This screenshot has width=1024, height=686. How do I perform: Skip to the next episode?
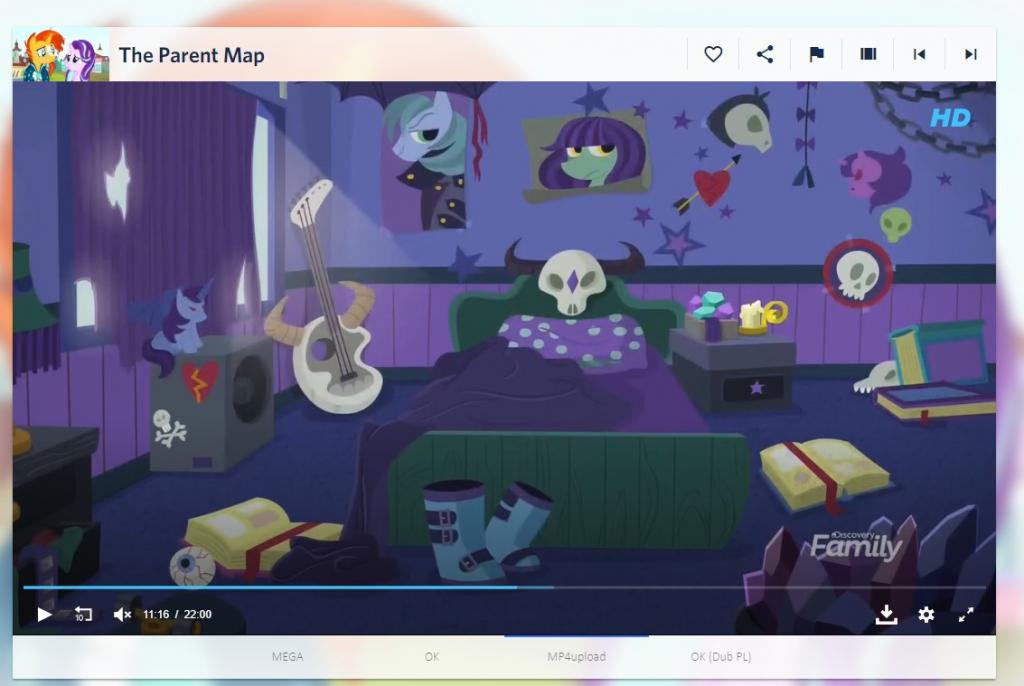coord(970,54)
